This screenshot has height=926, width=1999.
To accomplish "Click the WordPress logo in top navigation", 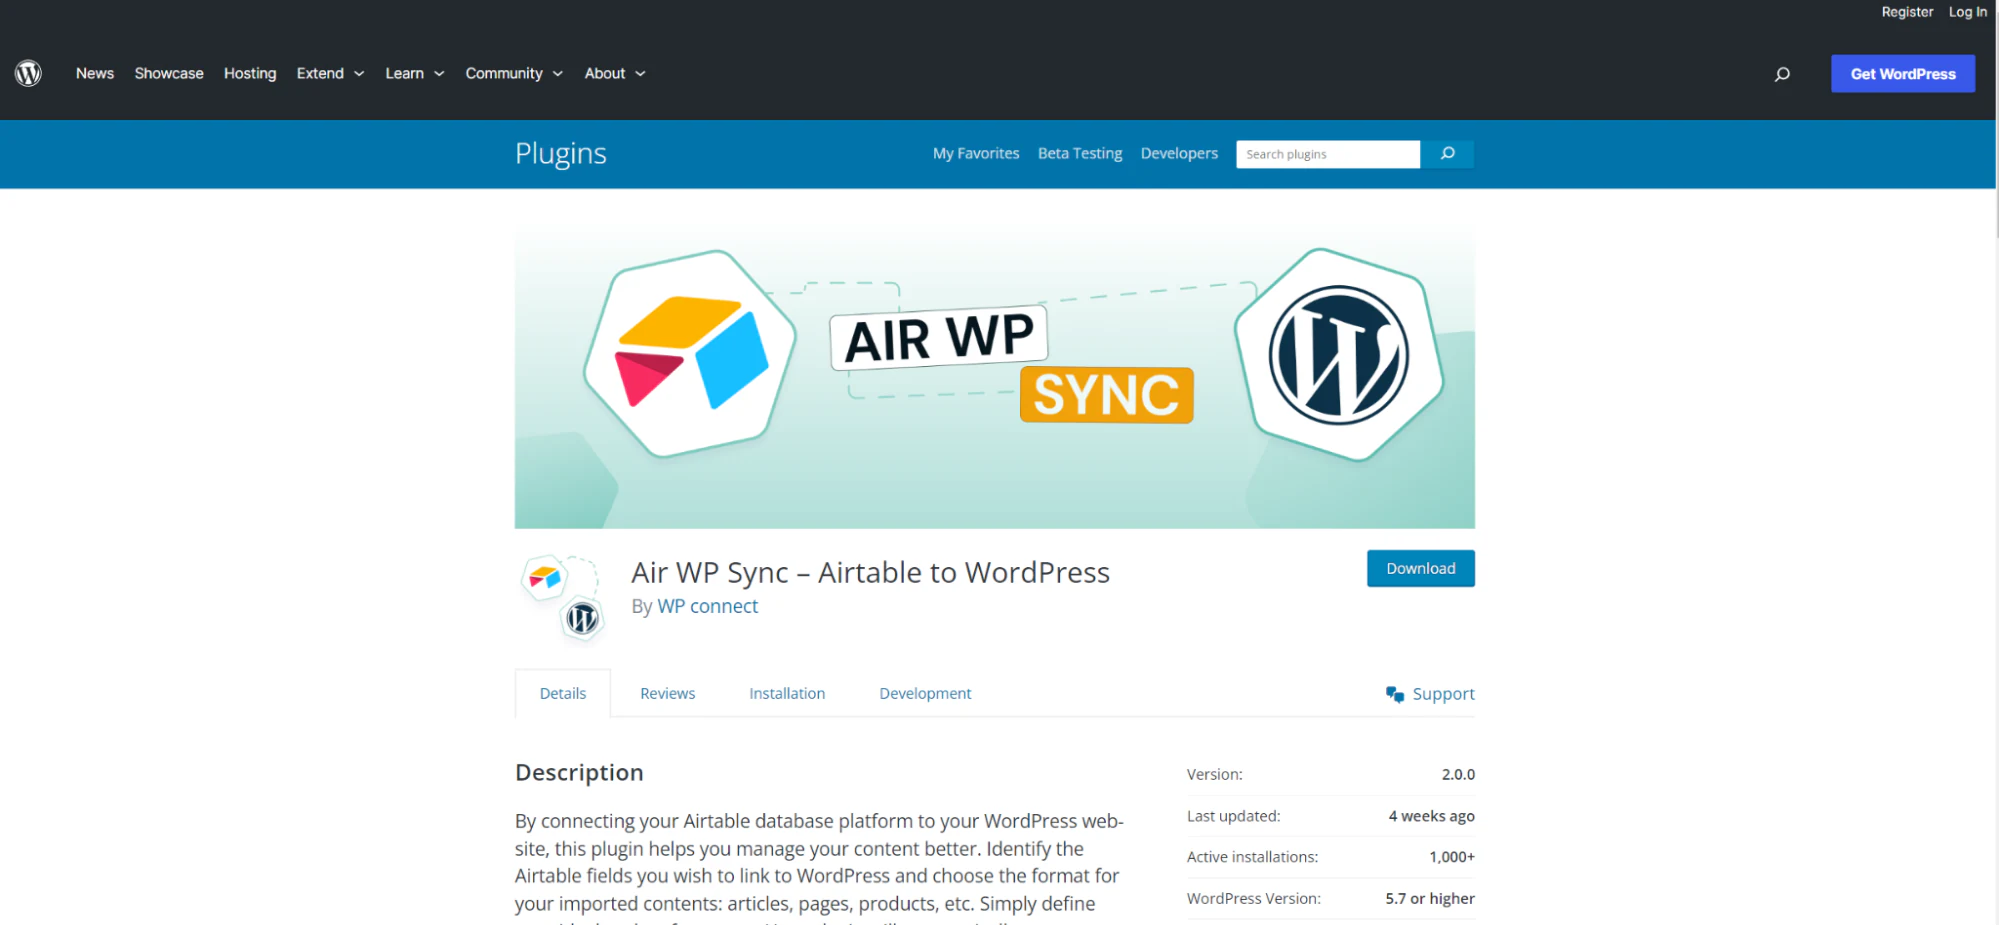I will pyautogui.click(x=28, y=73).
